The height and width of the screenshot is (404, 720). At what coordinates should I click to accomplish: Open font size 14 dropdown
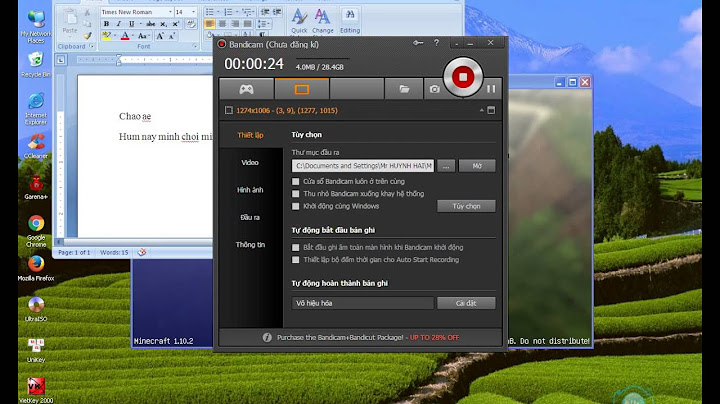(193, 12)
